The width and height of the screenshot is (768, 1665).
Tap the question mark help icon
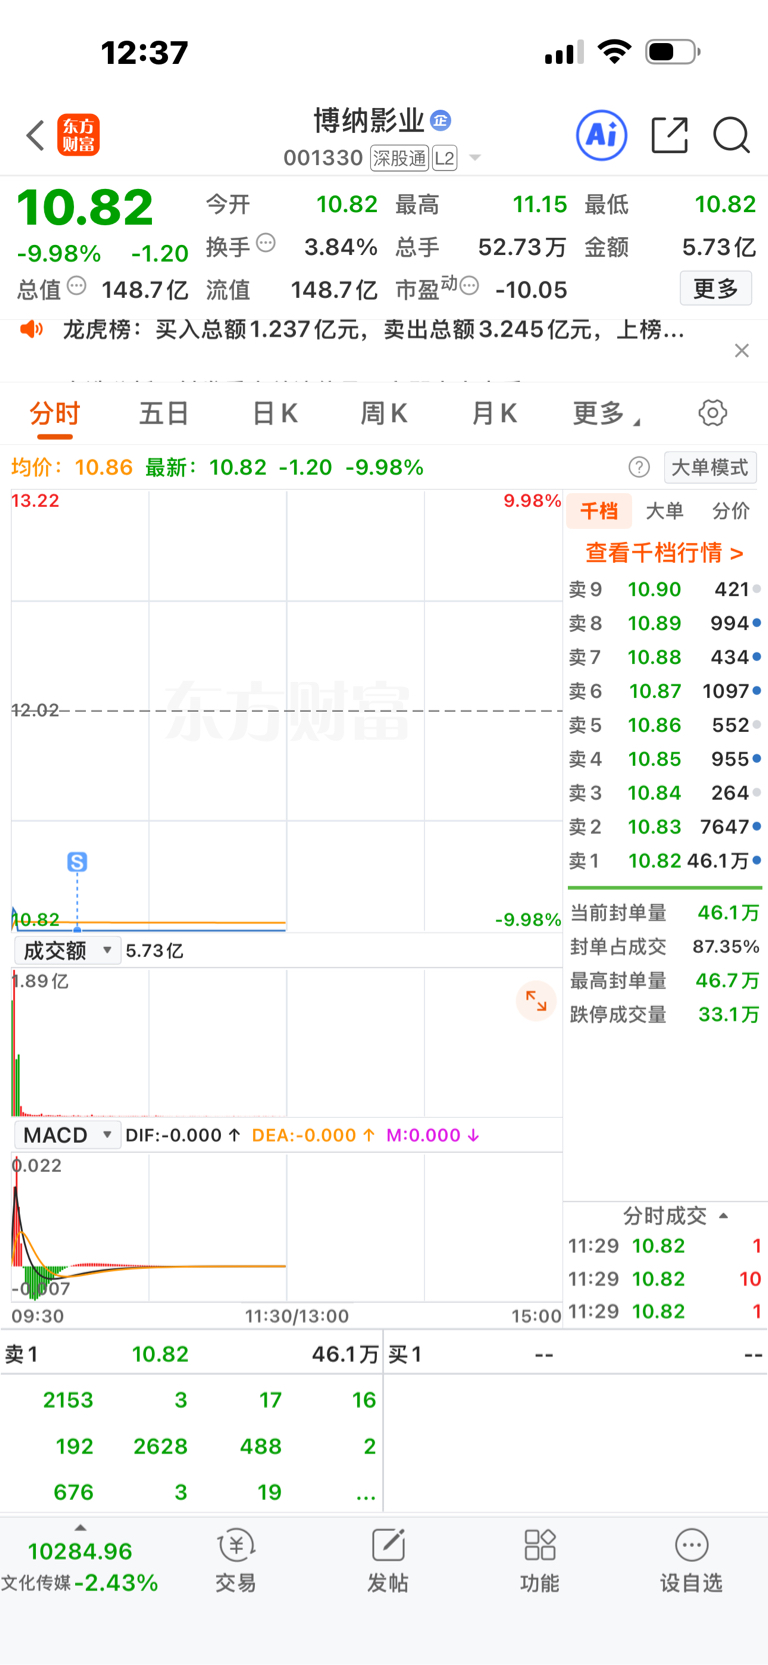tap(639, 467)
